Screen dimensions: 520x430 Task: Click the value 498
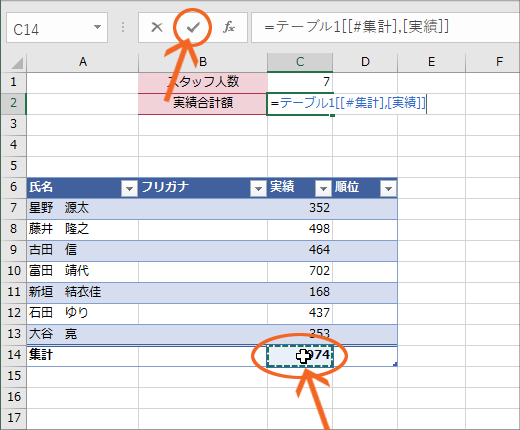click(x=319, y=229)
